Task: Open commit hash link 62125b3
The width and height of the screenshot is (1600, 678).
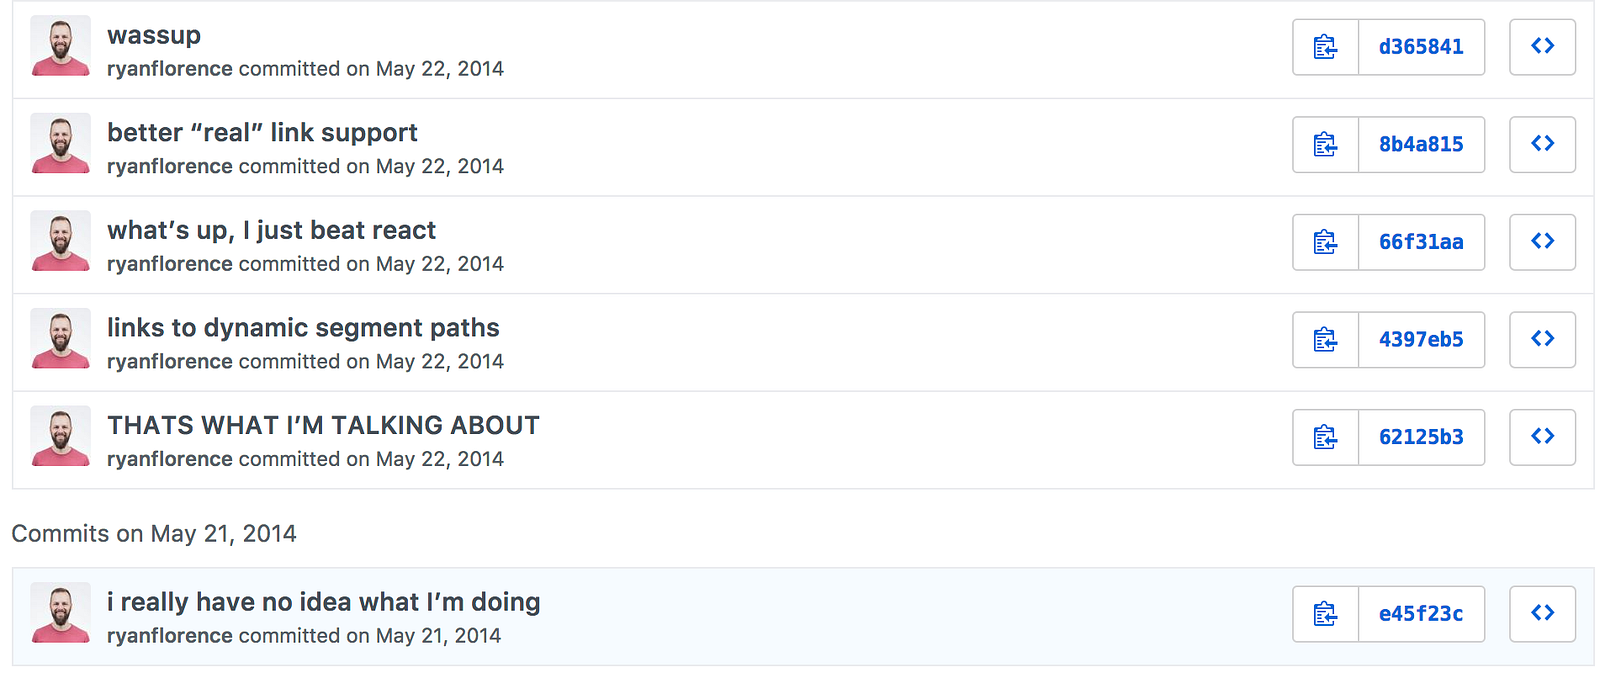Action: pos(1421,437)
